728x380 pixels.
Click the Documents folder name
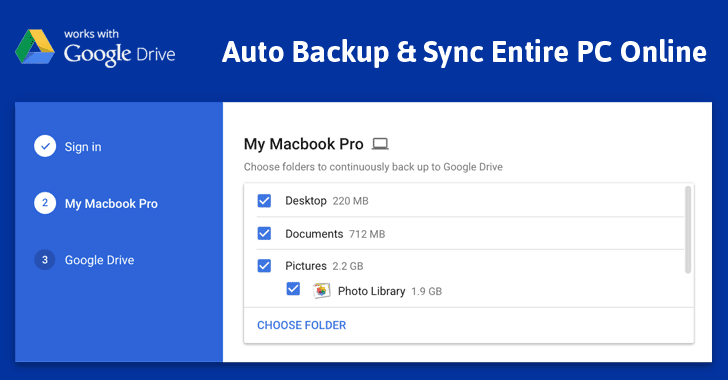(x=314, y=234)
